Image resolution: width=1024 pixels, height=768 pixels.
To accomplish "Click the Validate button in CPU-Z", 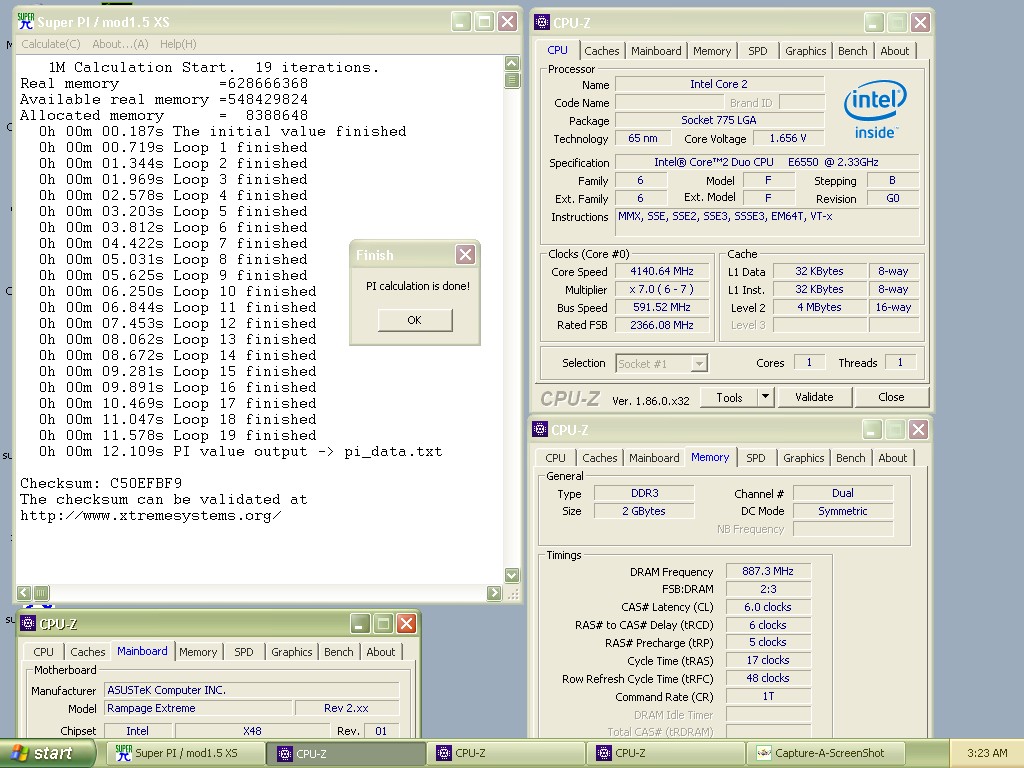I will click(x=814, y=397).
